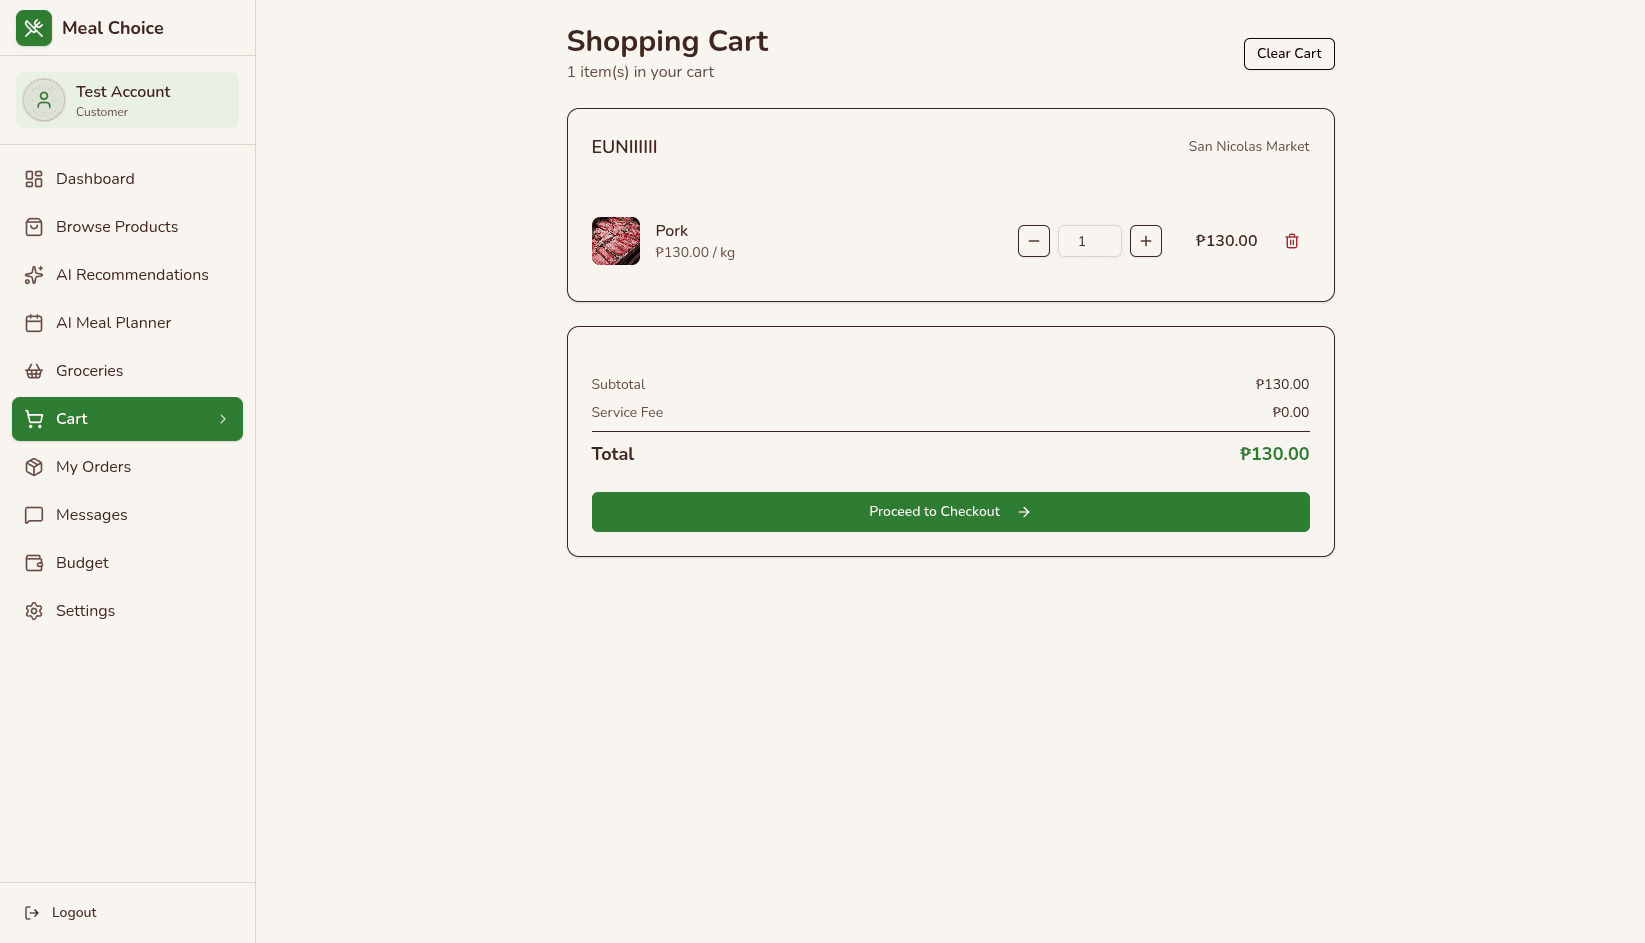Click the Meal Choice logo icon
Screen dimensions: 1645x943
[x=34, y=28]
